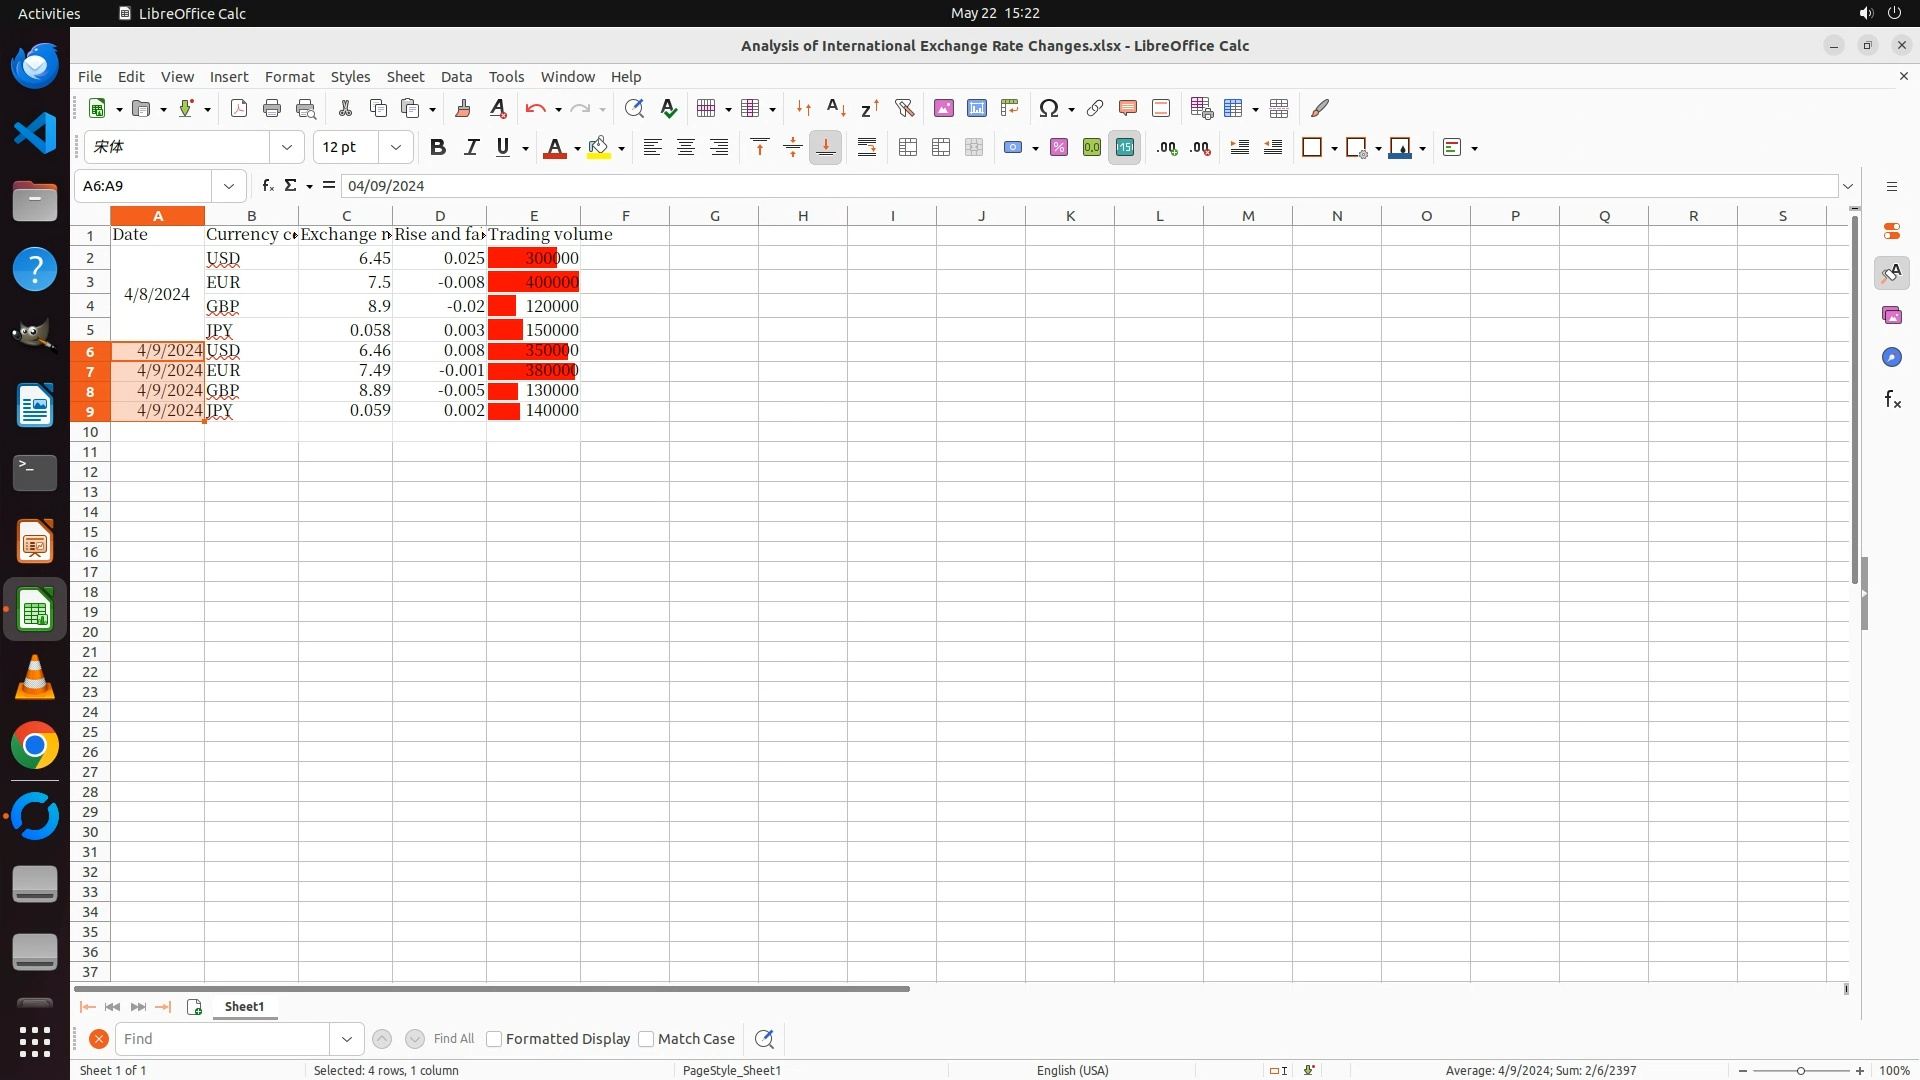Screen dimensions: 1920x1080
Task: Open the Data menu
Action: point(456,77)
